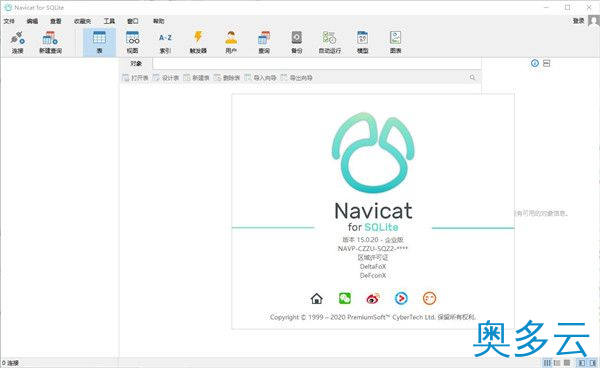Click the green WeChat icon in About dialog
Screen dimensions: 600x368
[345, 298]
